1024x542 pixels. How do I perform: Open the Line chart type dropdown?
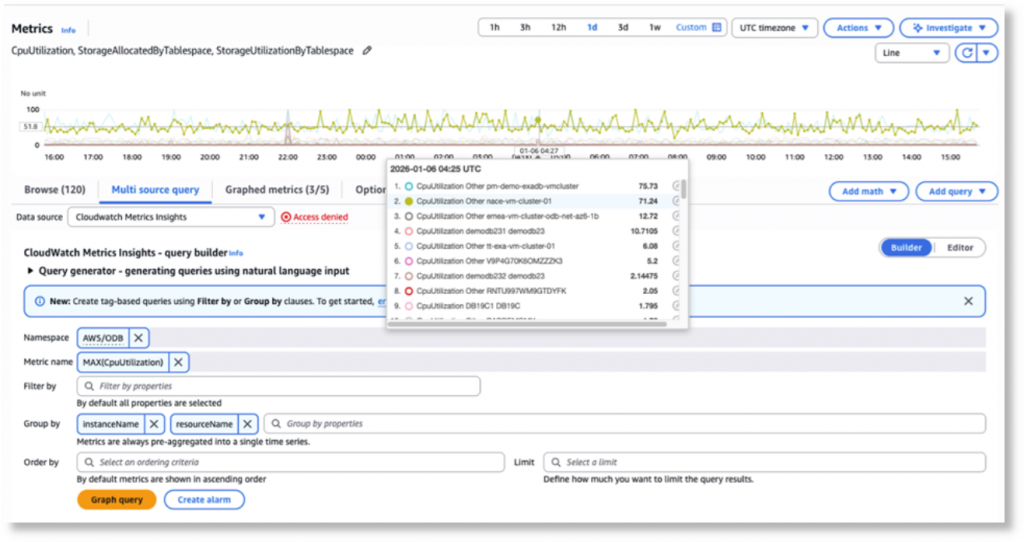click(x=912, y=53)
